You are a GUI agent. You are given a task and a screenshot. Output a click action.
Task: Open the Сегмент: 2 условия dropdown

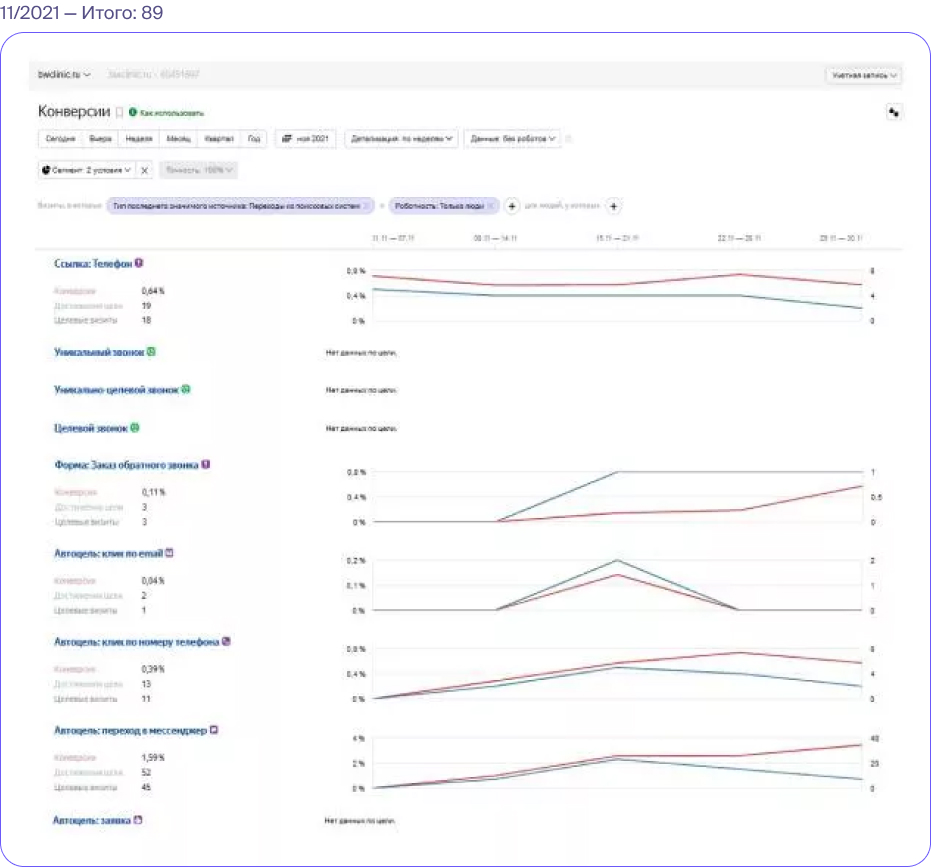[87, 170]
